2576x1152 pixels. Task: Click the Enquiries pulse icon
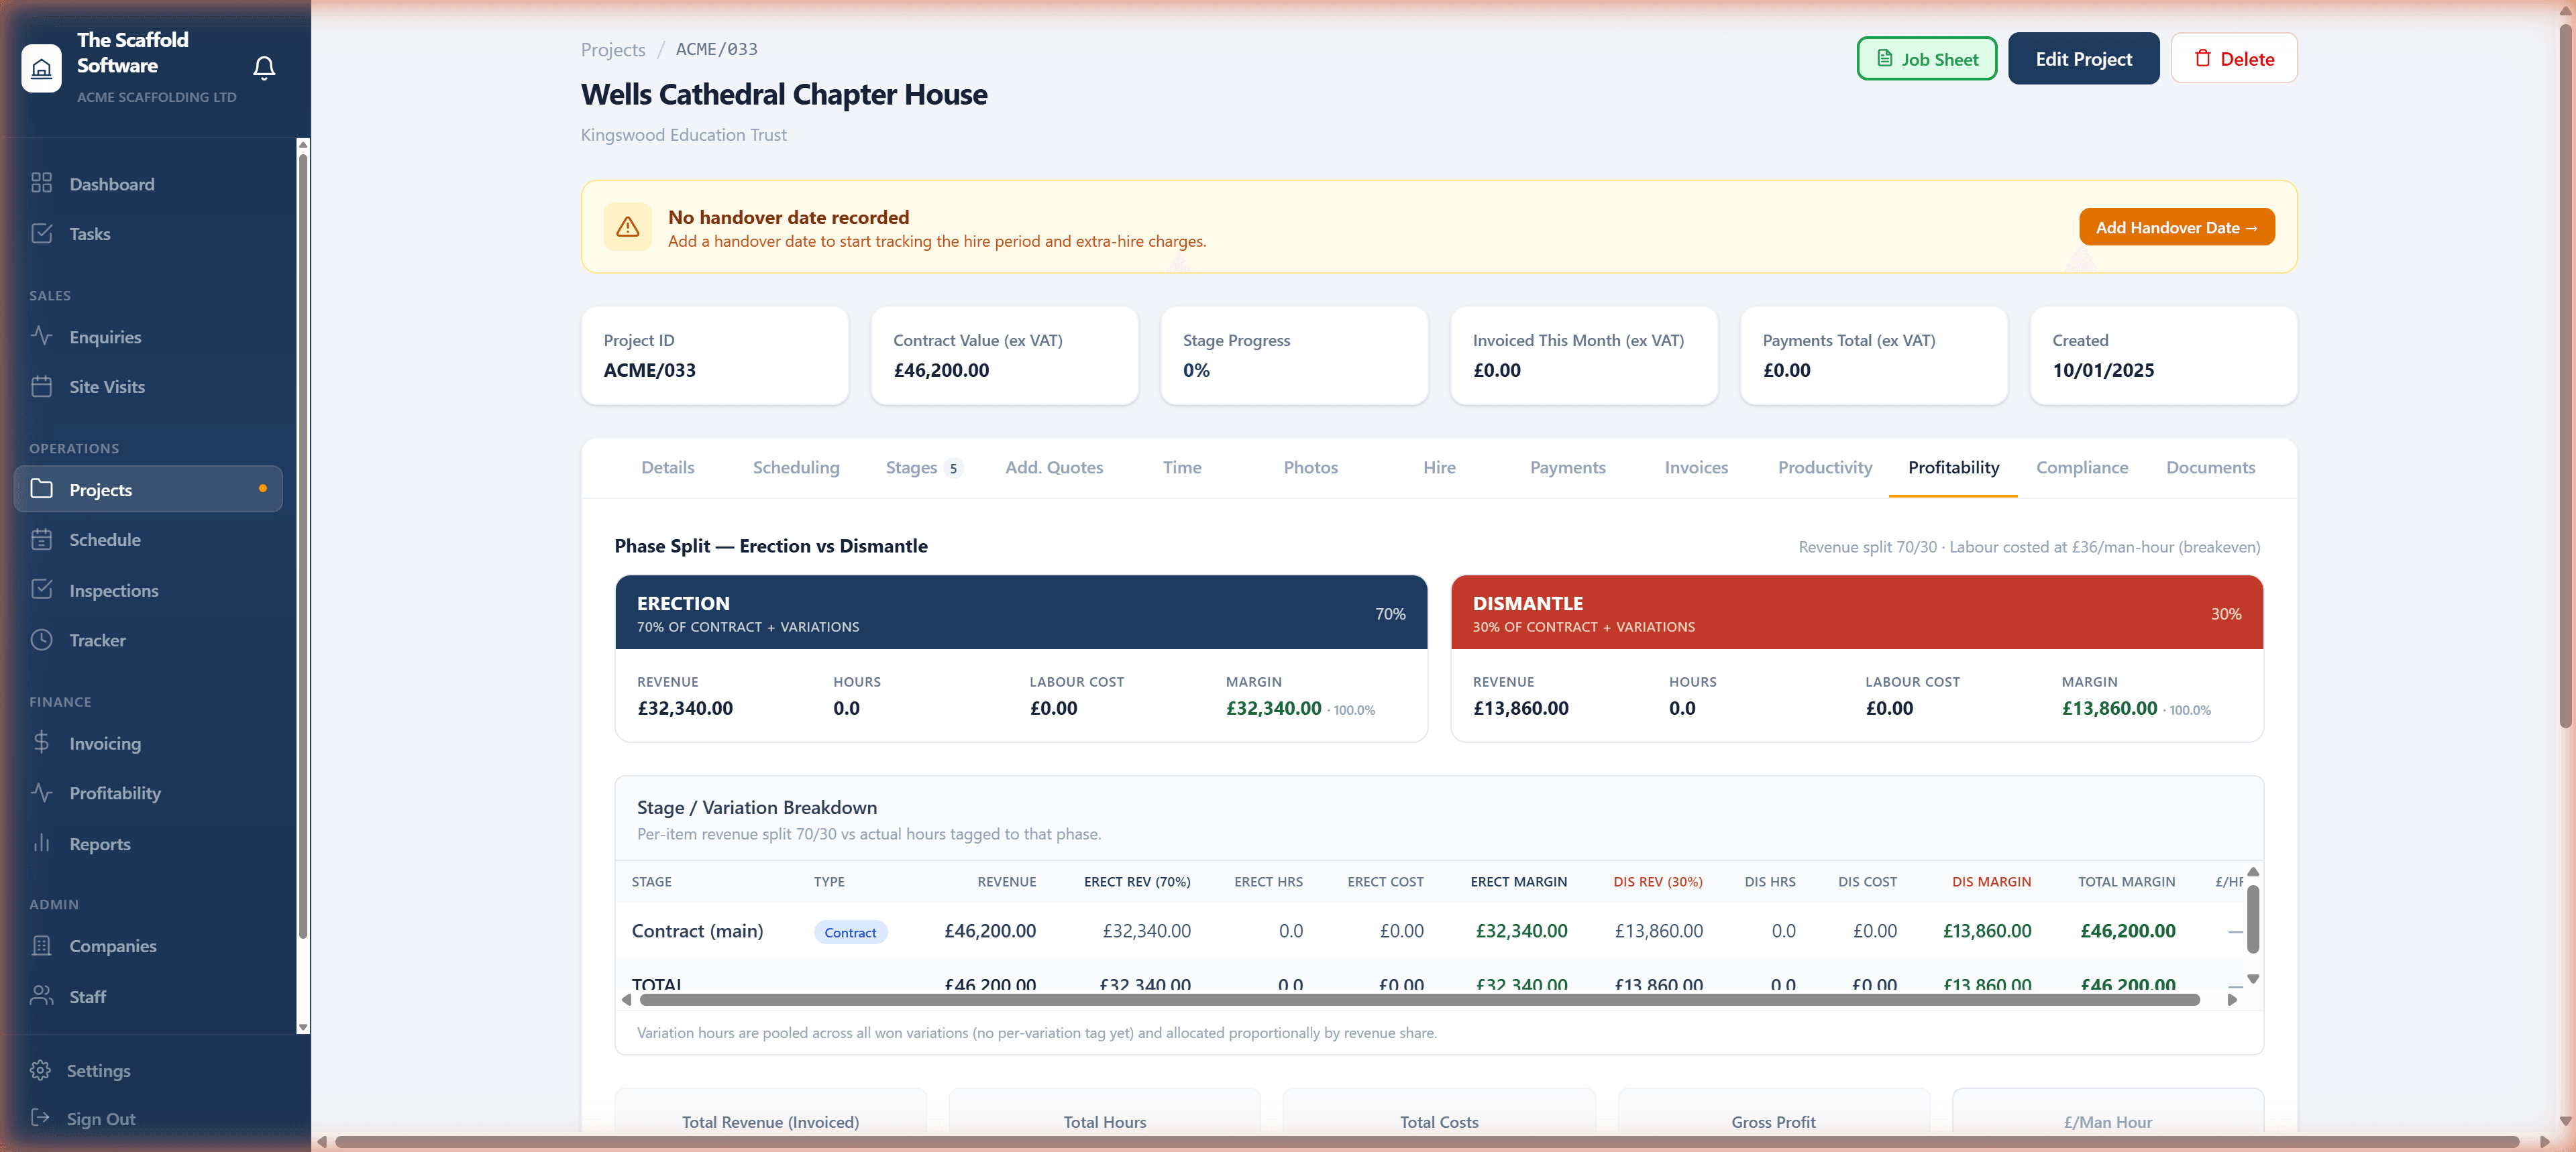41,336
